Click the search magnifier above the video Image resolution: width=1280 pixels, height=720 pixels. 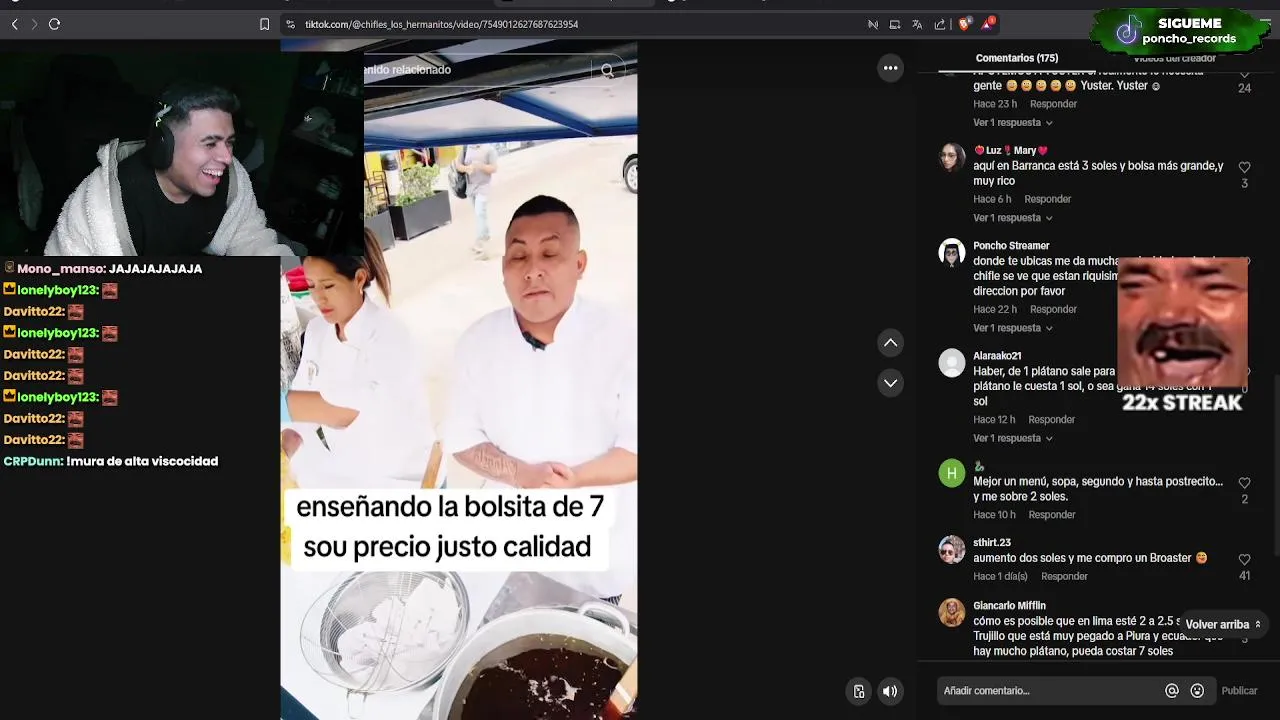tap(607, 70)
